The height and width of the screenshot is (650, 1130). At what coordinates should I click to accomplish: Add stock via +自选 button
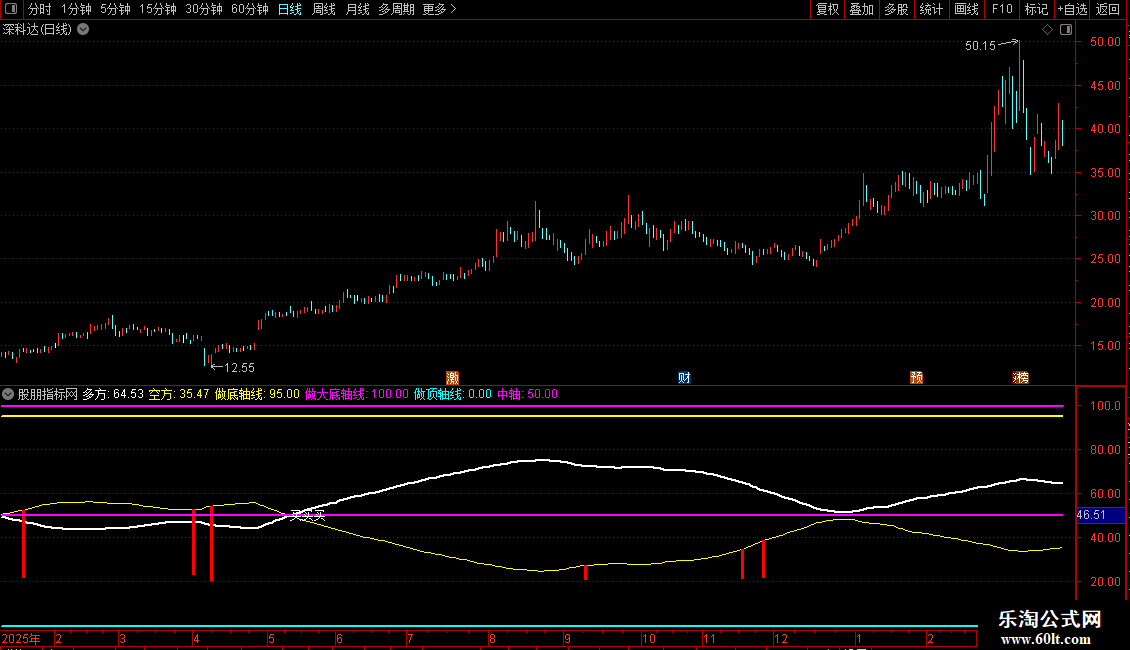[x=1072, y=9]
